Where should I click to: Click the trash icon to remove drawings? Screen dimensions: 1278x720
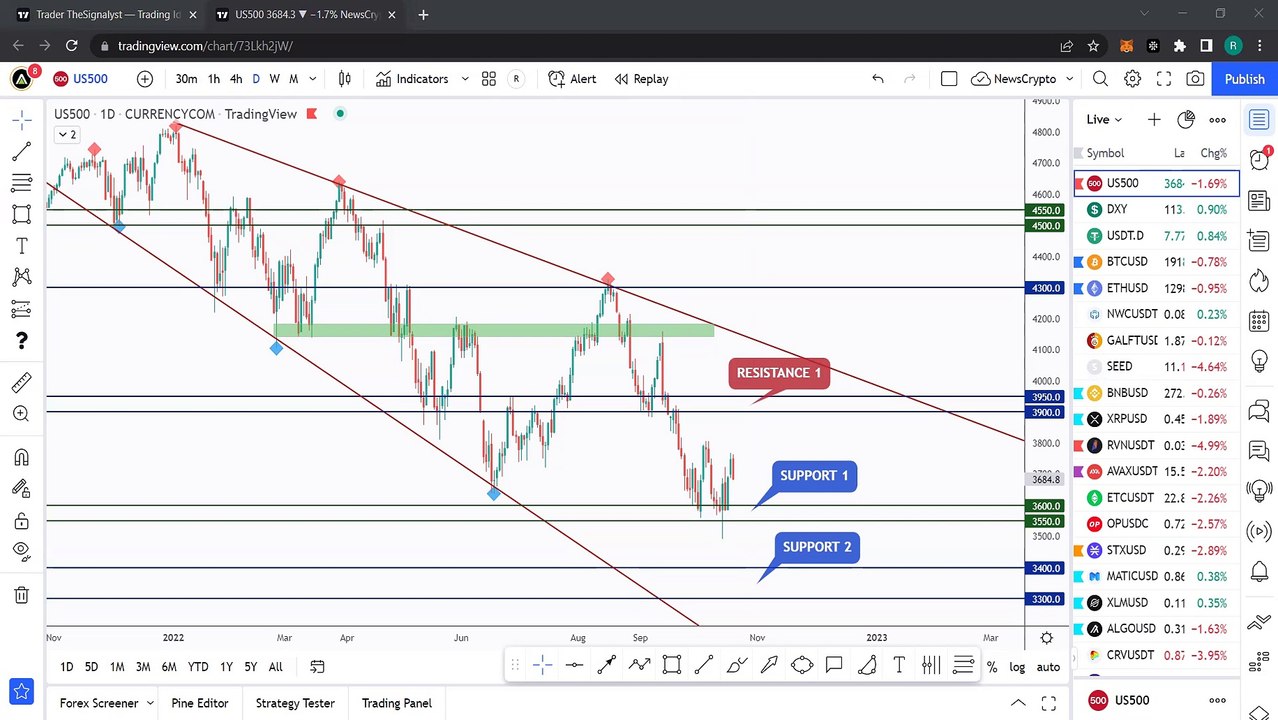coord(21,595)
